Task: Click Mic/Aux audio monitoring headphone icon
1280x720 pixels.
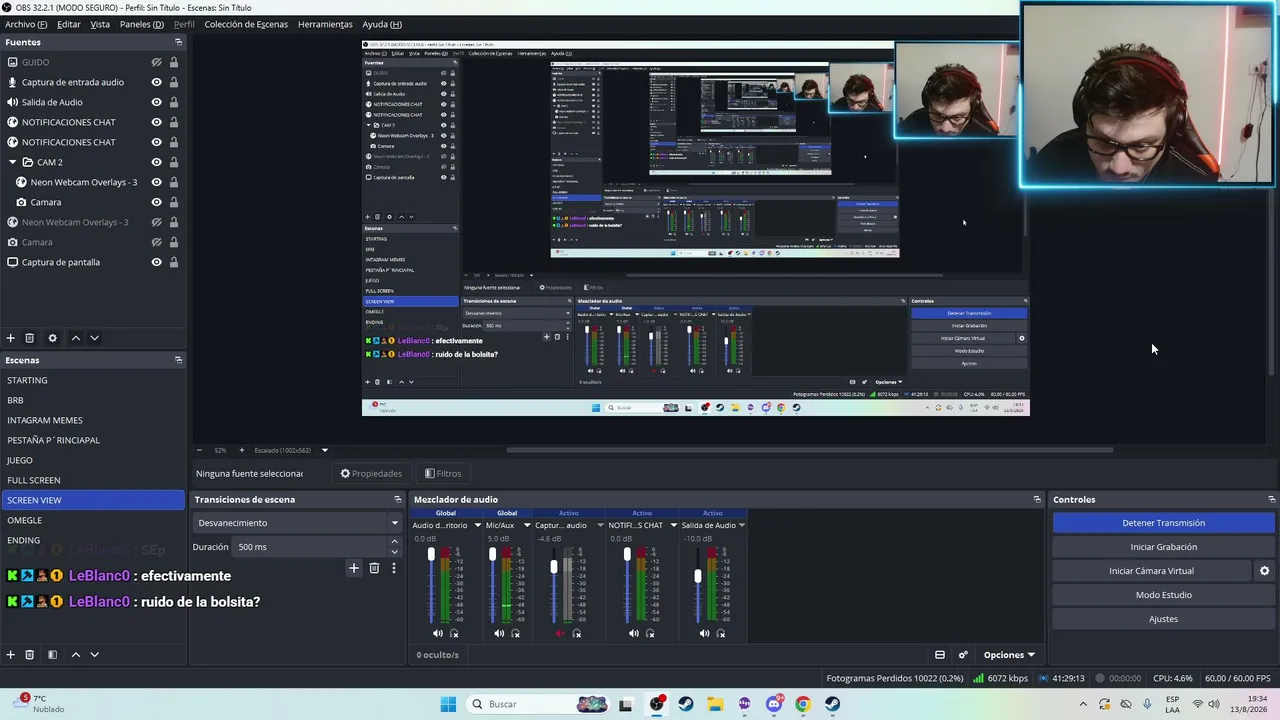Action: coord(516,633)
